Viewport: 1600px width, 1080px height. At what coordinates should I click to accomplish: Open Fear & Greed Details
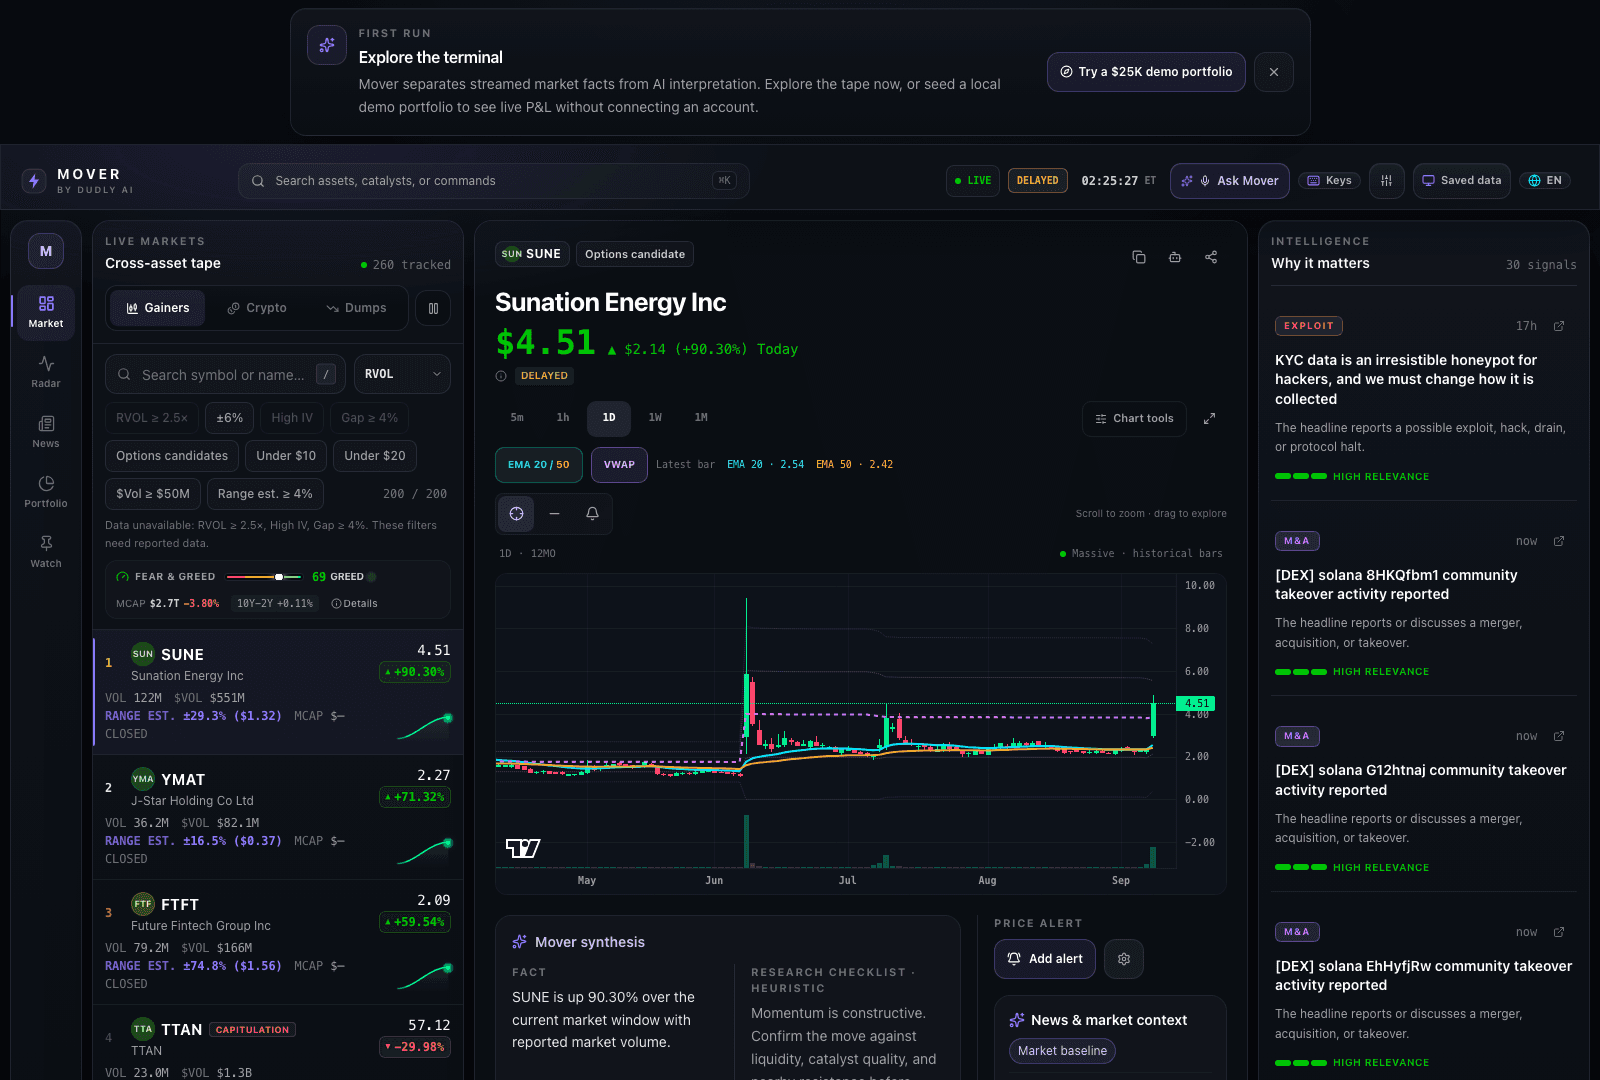(355, 604)
